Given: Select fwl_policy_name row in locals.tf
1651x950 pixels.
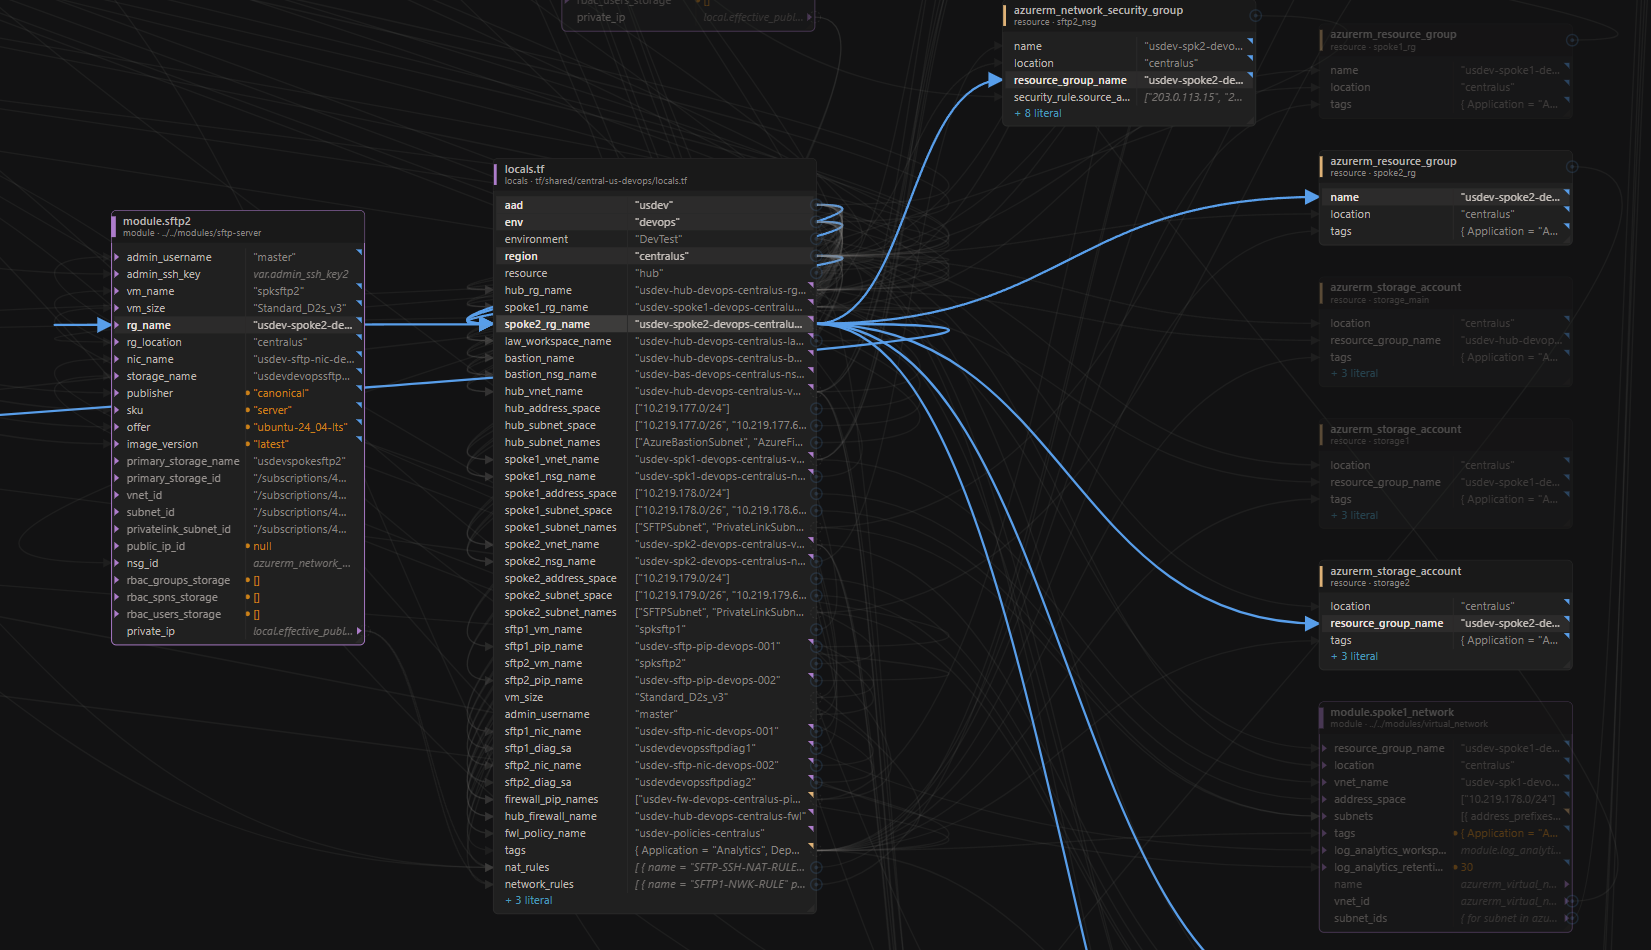Looking at the screenshot, I should pyautogui.click(x=656, y=833).
